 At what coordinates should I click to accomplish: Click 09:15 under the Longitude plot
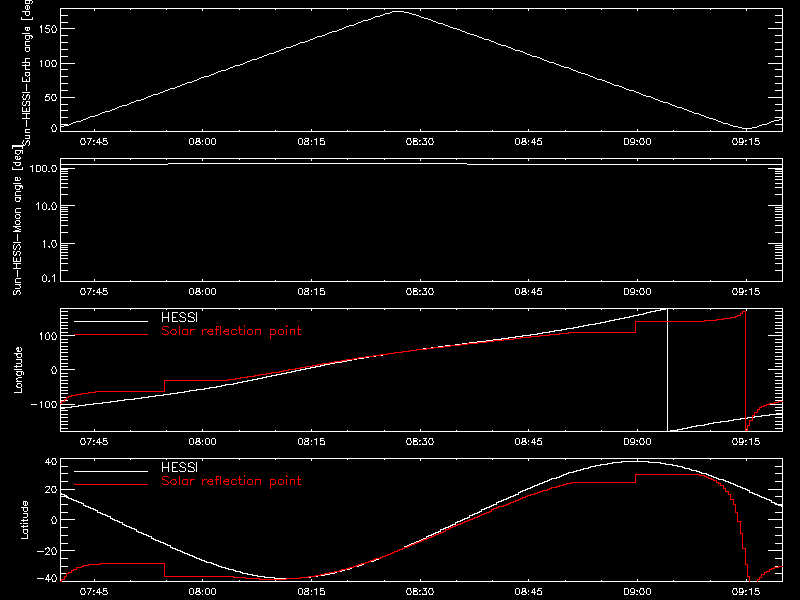coord(746,442)
